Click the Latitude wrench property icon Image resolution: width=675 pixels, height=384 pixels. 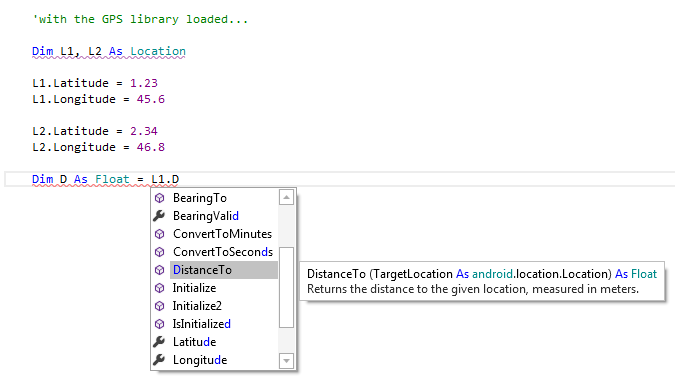tap(159, 342)
